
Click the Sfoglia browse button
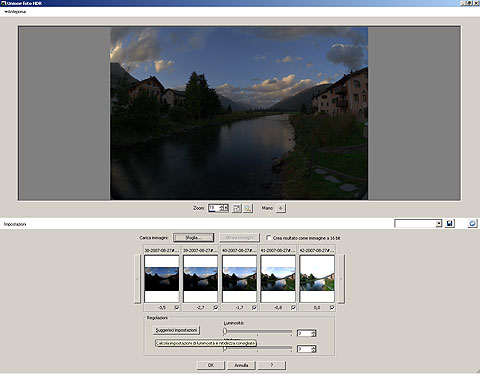pyautogui.click(x=193, y=238)
